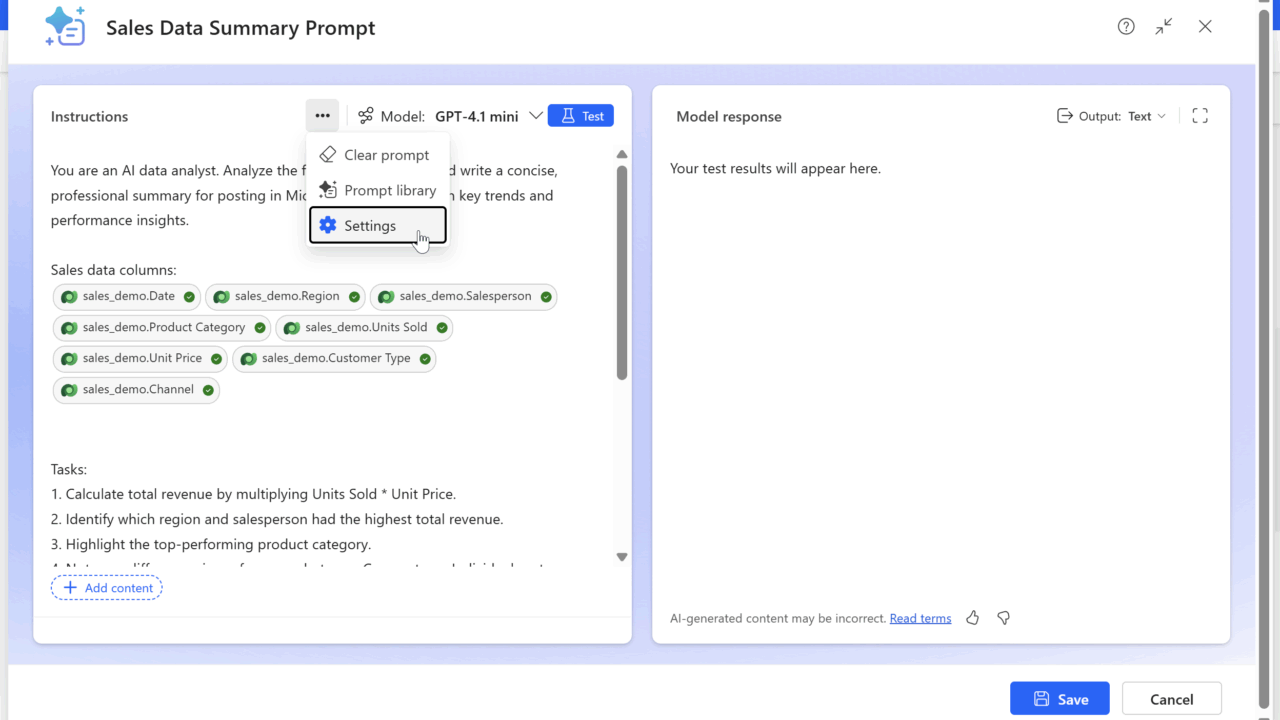
Task: Click the sales_demo.Product Category chip
Action: (162, 328)
